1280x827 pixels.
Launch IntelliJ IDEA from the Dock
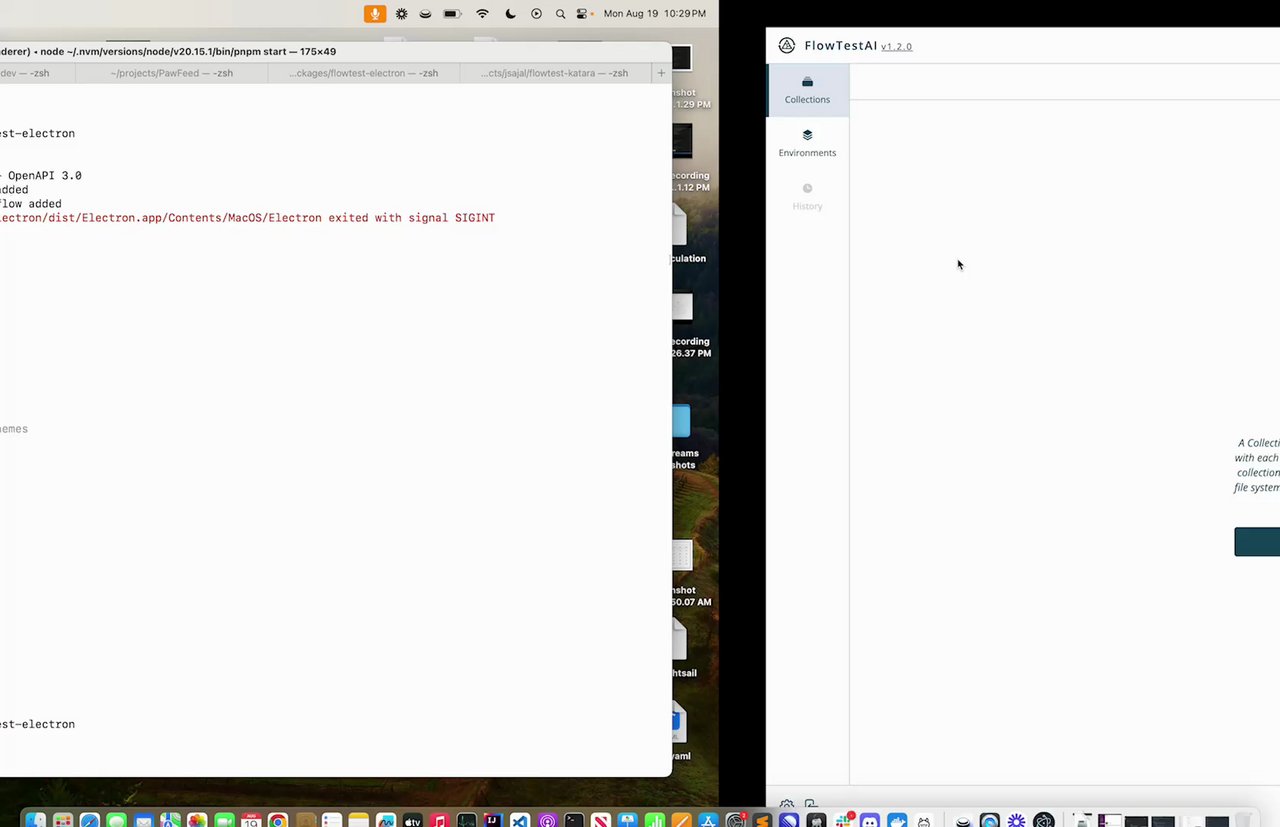[x=492, y=820]
